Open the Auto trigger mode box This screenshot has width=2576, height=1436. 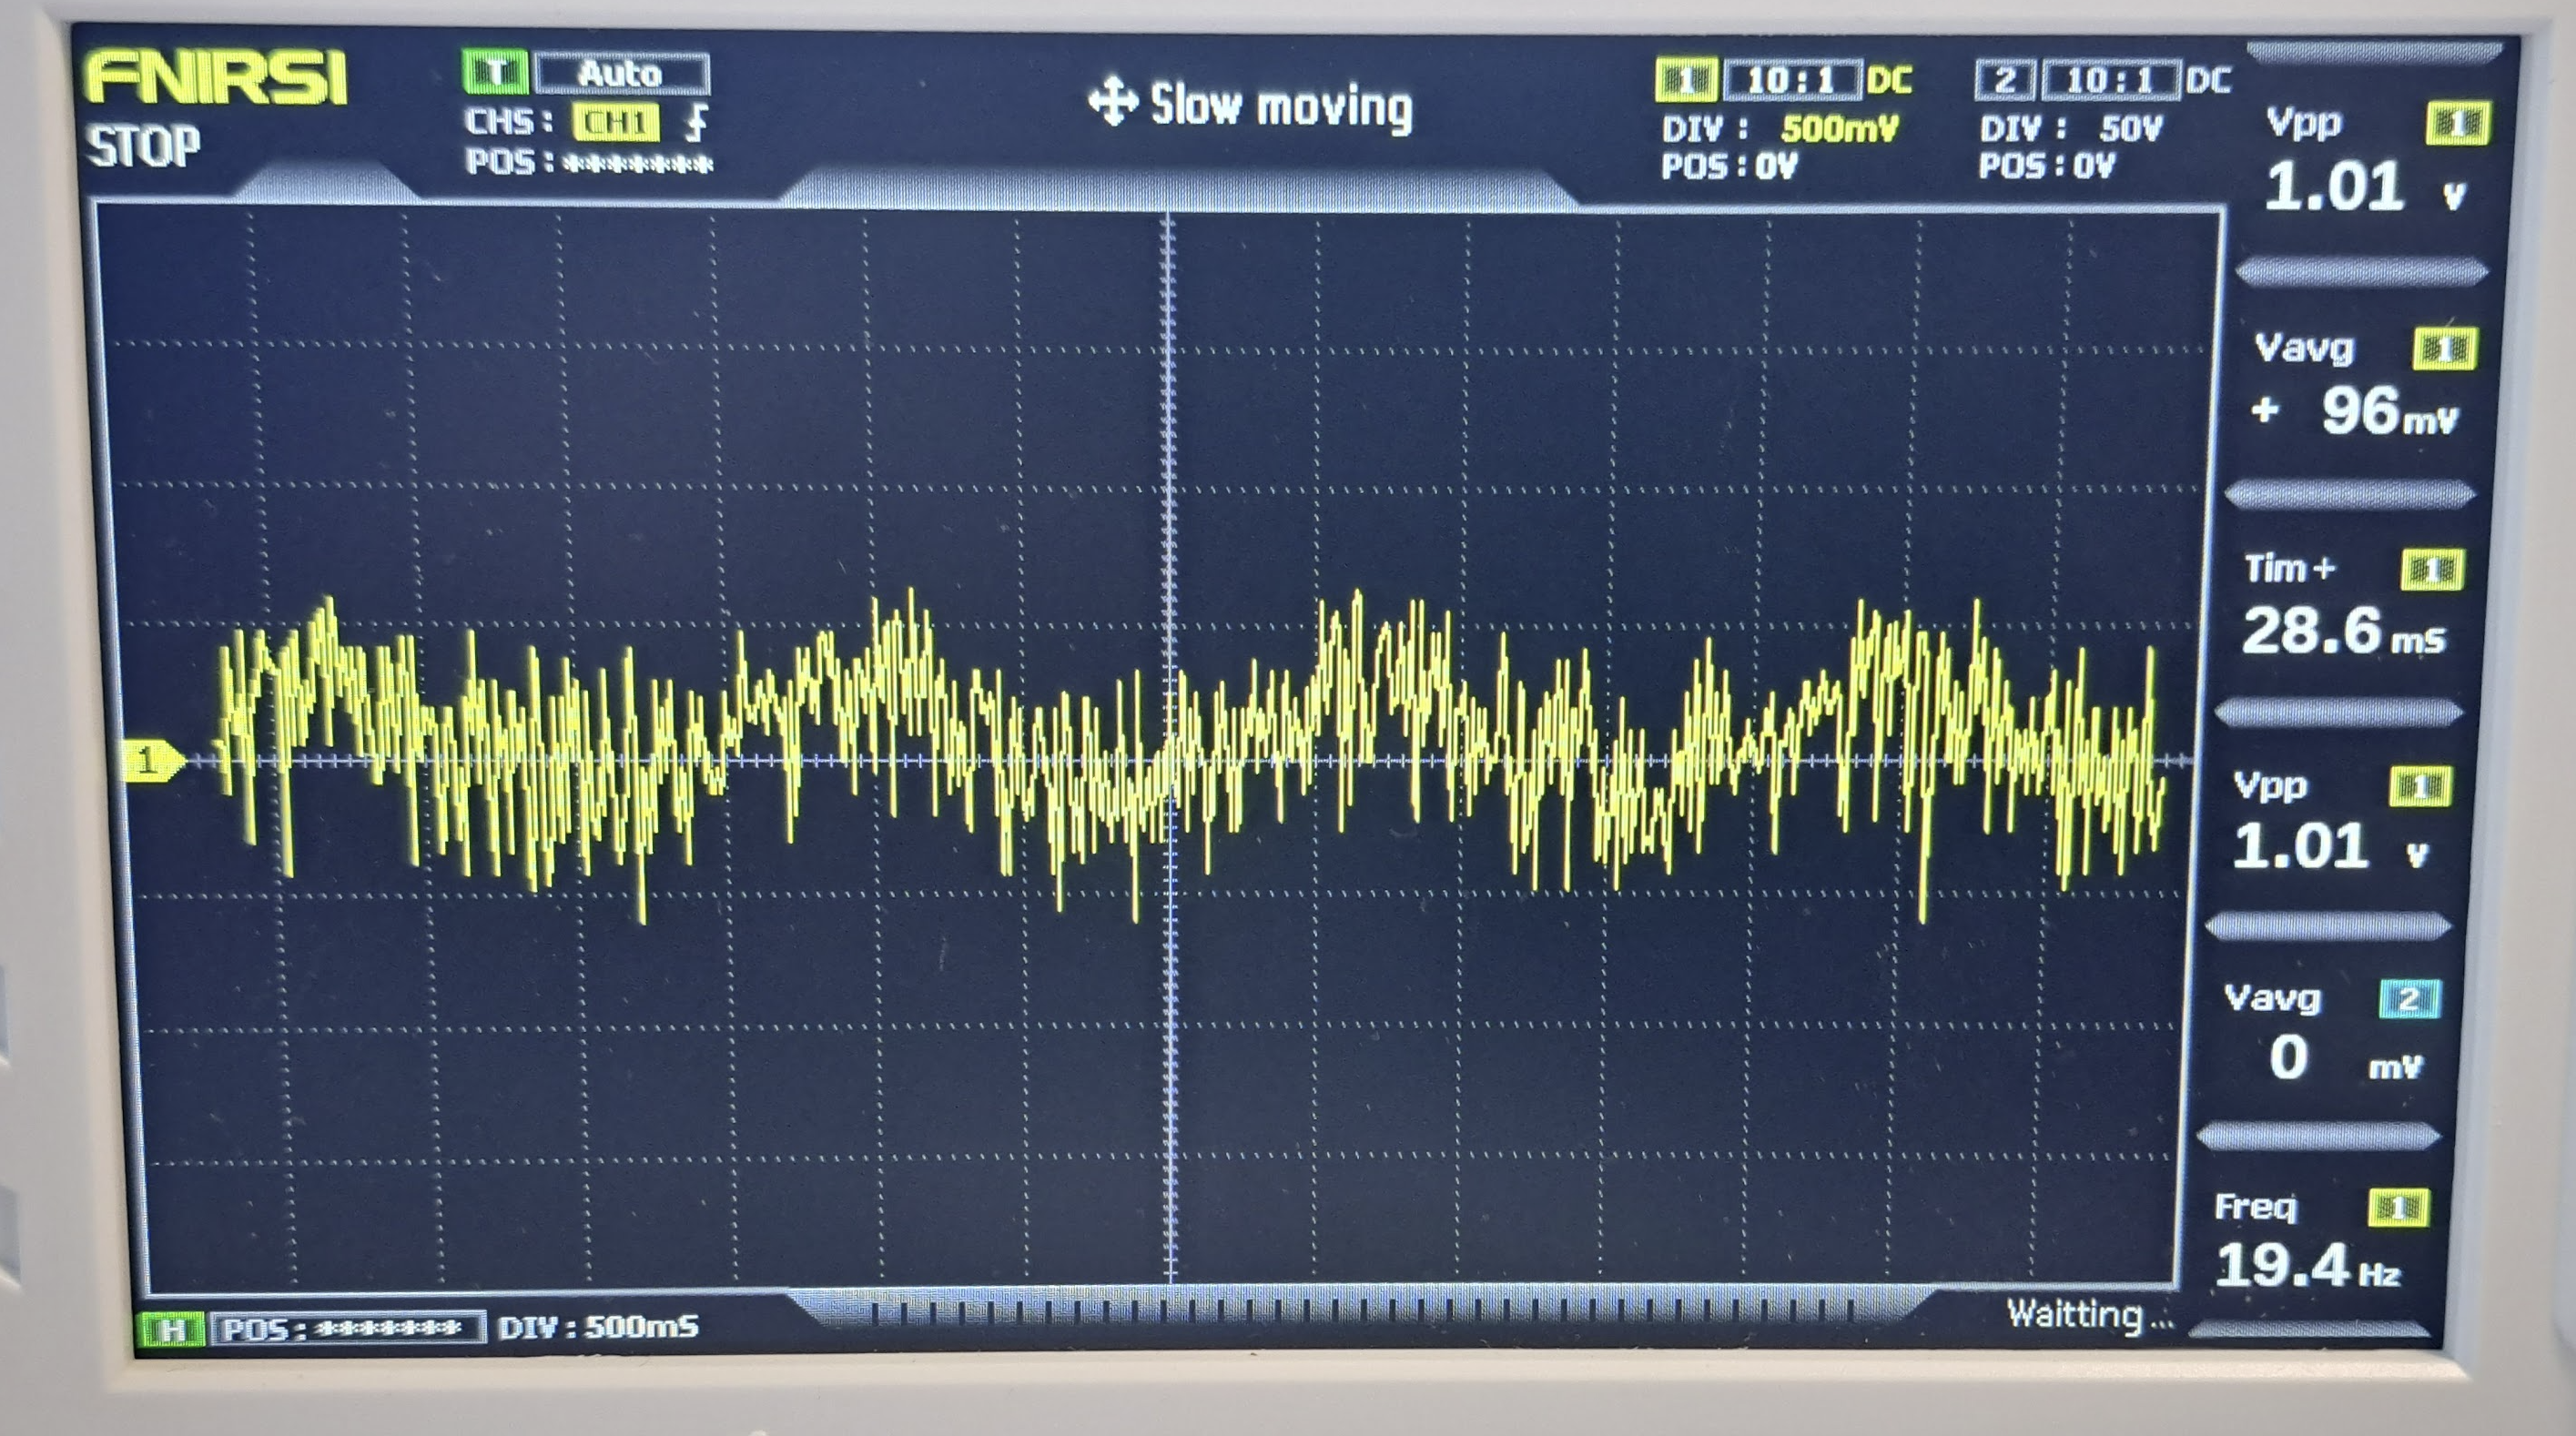622,73
